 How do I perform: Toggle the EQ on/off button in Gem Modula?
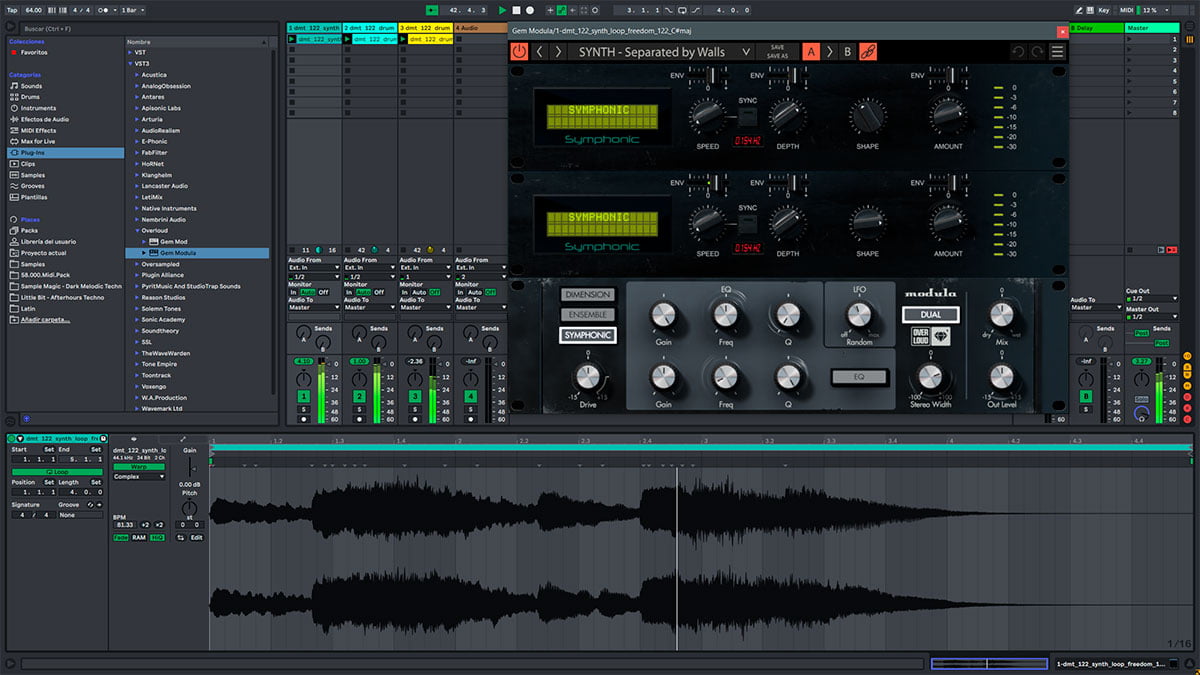(859, 377)
